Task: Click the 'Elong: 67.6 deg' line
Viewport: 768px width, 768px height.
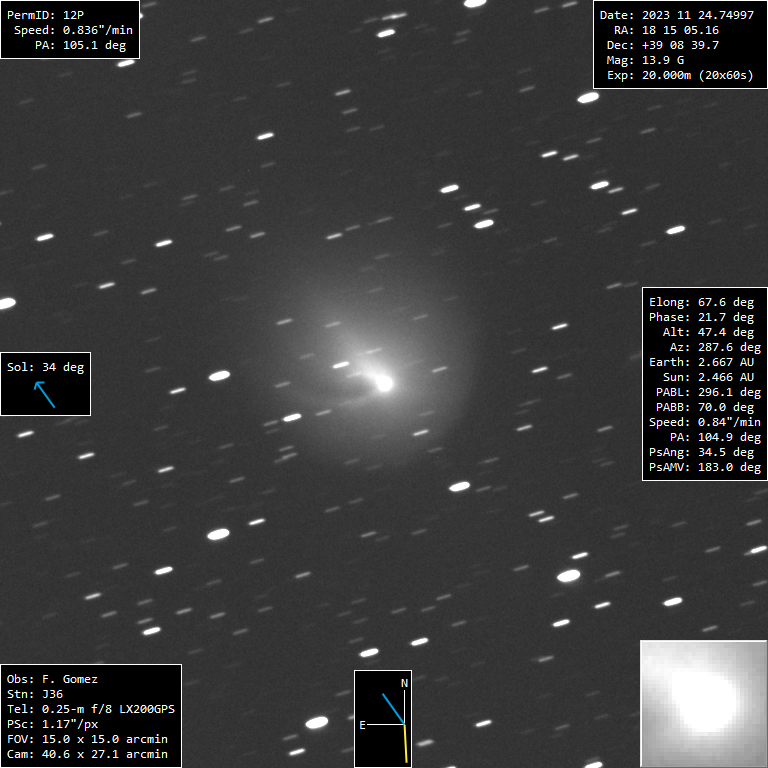Action: pyautogui.click(x=701, y=302)
